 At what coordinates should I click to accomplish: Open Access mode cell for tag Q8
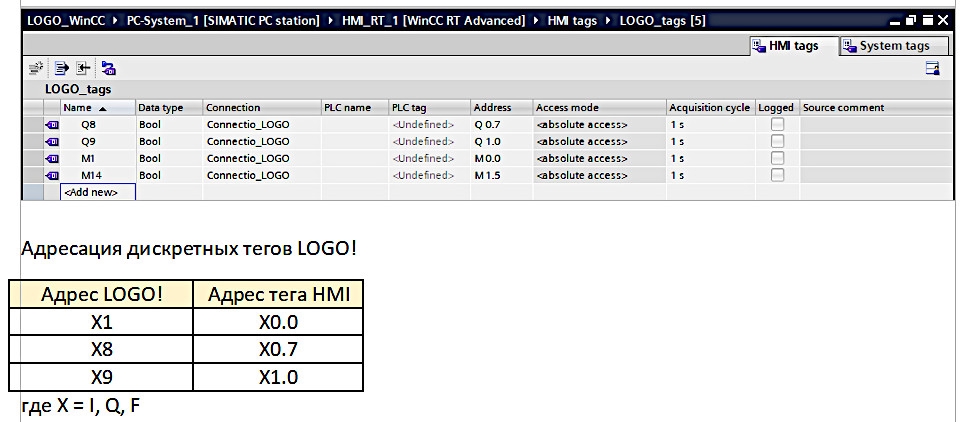(599, 124)
